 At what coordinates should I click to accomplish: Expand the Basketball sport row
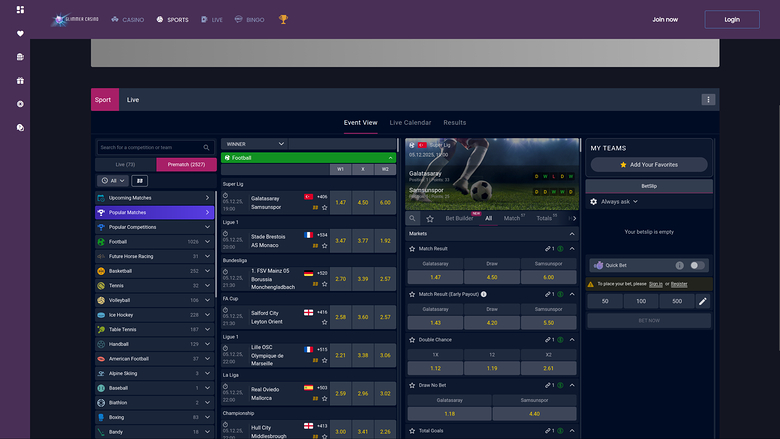155,271
